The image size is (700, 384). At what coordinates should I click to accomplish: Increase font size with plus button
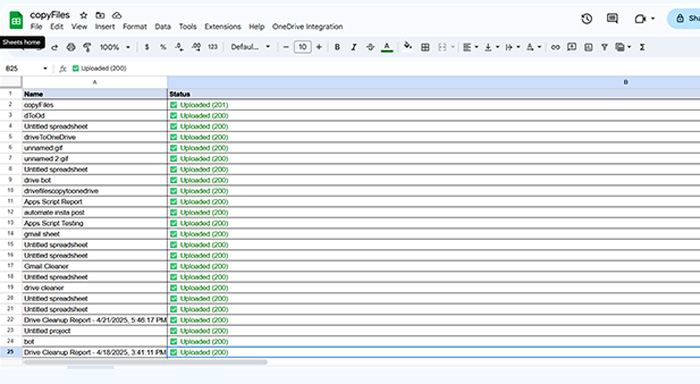click(319, 47)
